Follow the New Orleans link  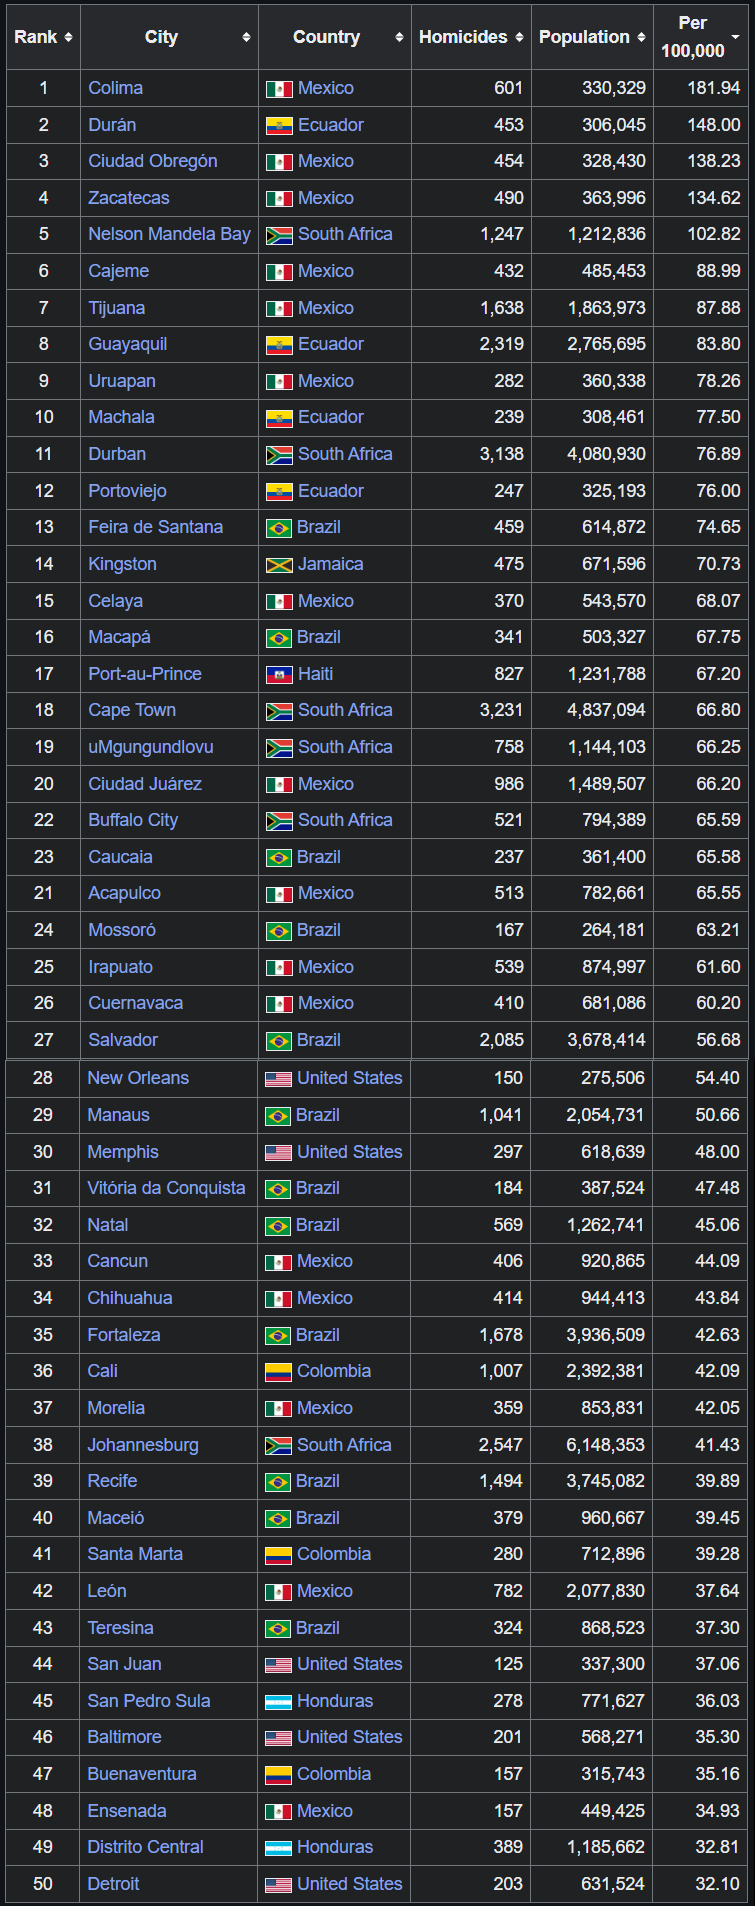pos(138,1078)
